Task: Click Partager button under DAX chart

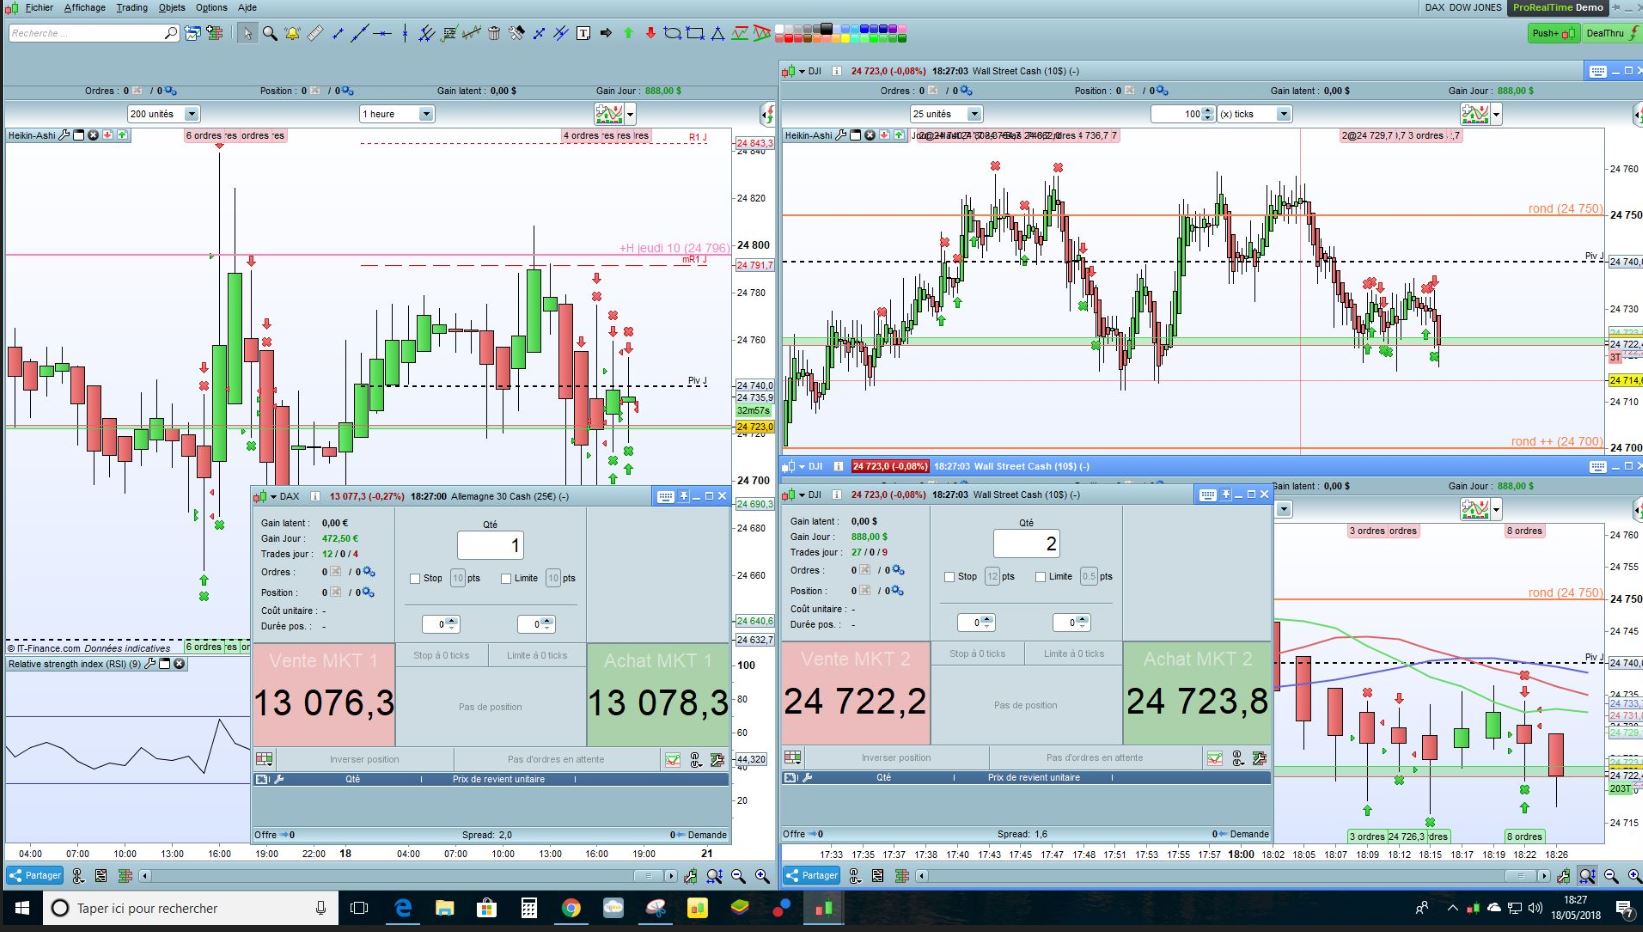Action: [x=35, y=876]
